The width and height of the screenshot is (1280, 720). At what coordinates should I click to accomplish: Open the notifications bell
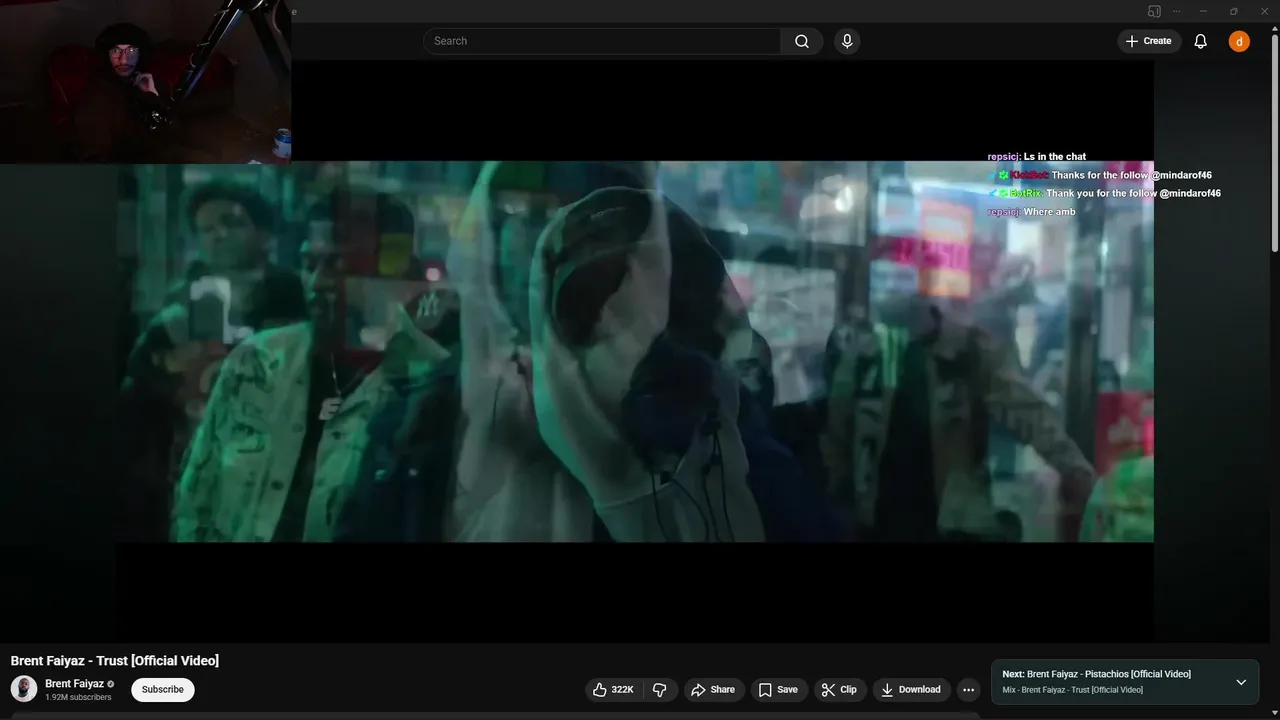point(1200,41)
